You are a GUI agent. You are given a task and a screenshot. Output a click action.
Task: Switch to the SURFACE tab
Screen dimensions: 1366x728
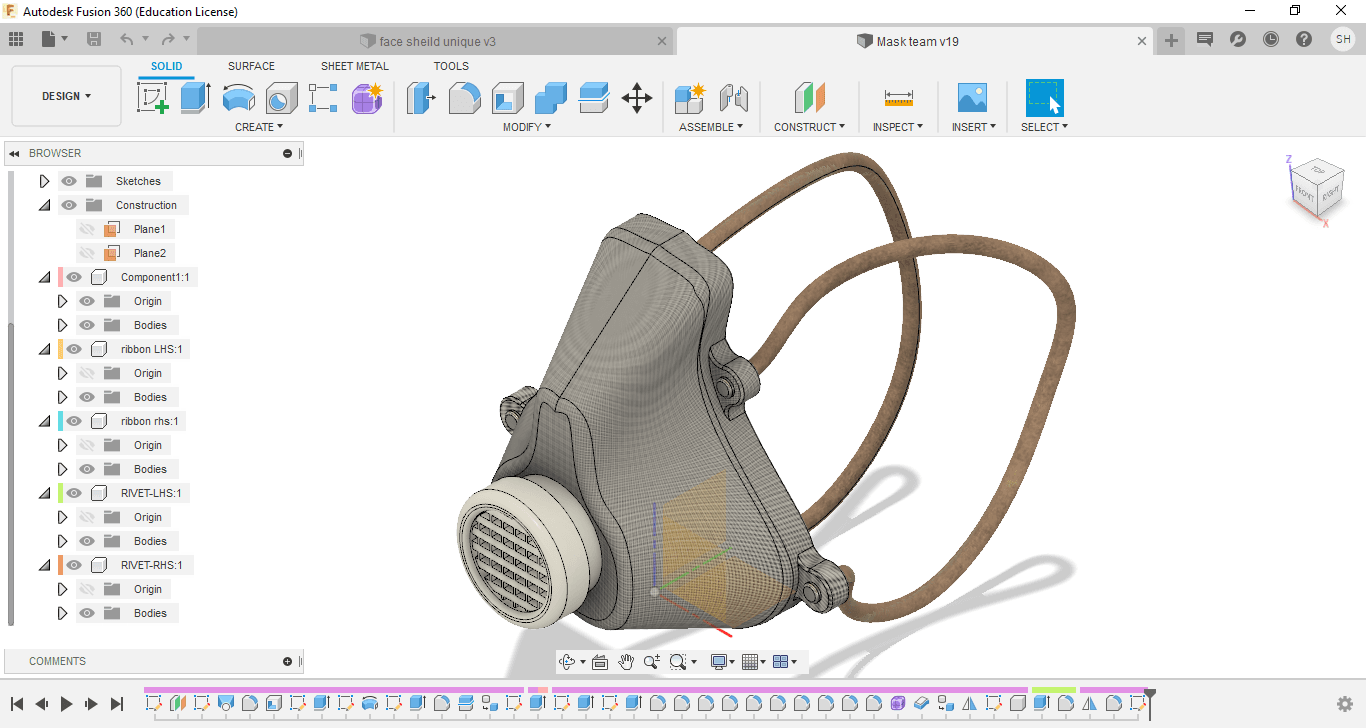[x=251, y=66]
